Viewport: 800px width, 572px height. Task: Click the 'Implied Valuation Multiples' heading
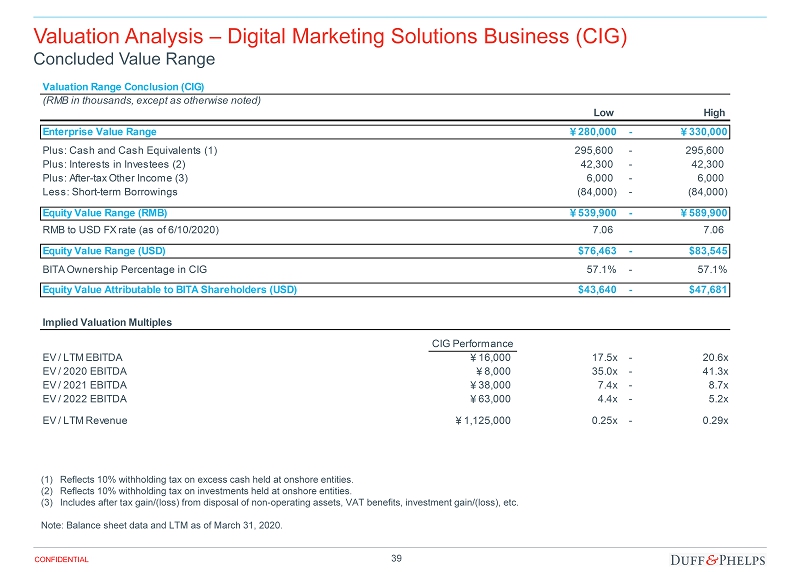(107, 322)
